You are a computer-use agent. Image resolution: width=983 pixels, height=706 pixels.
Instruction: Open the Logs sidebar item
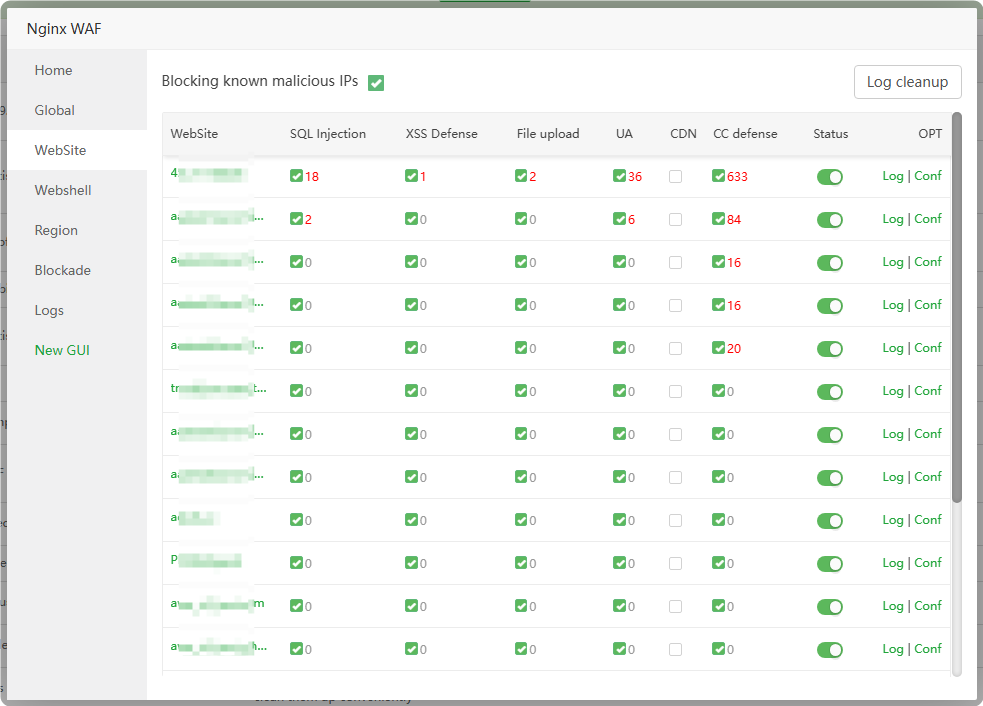pyautogui.click(x=49, y=310)
